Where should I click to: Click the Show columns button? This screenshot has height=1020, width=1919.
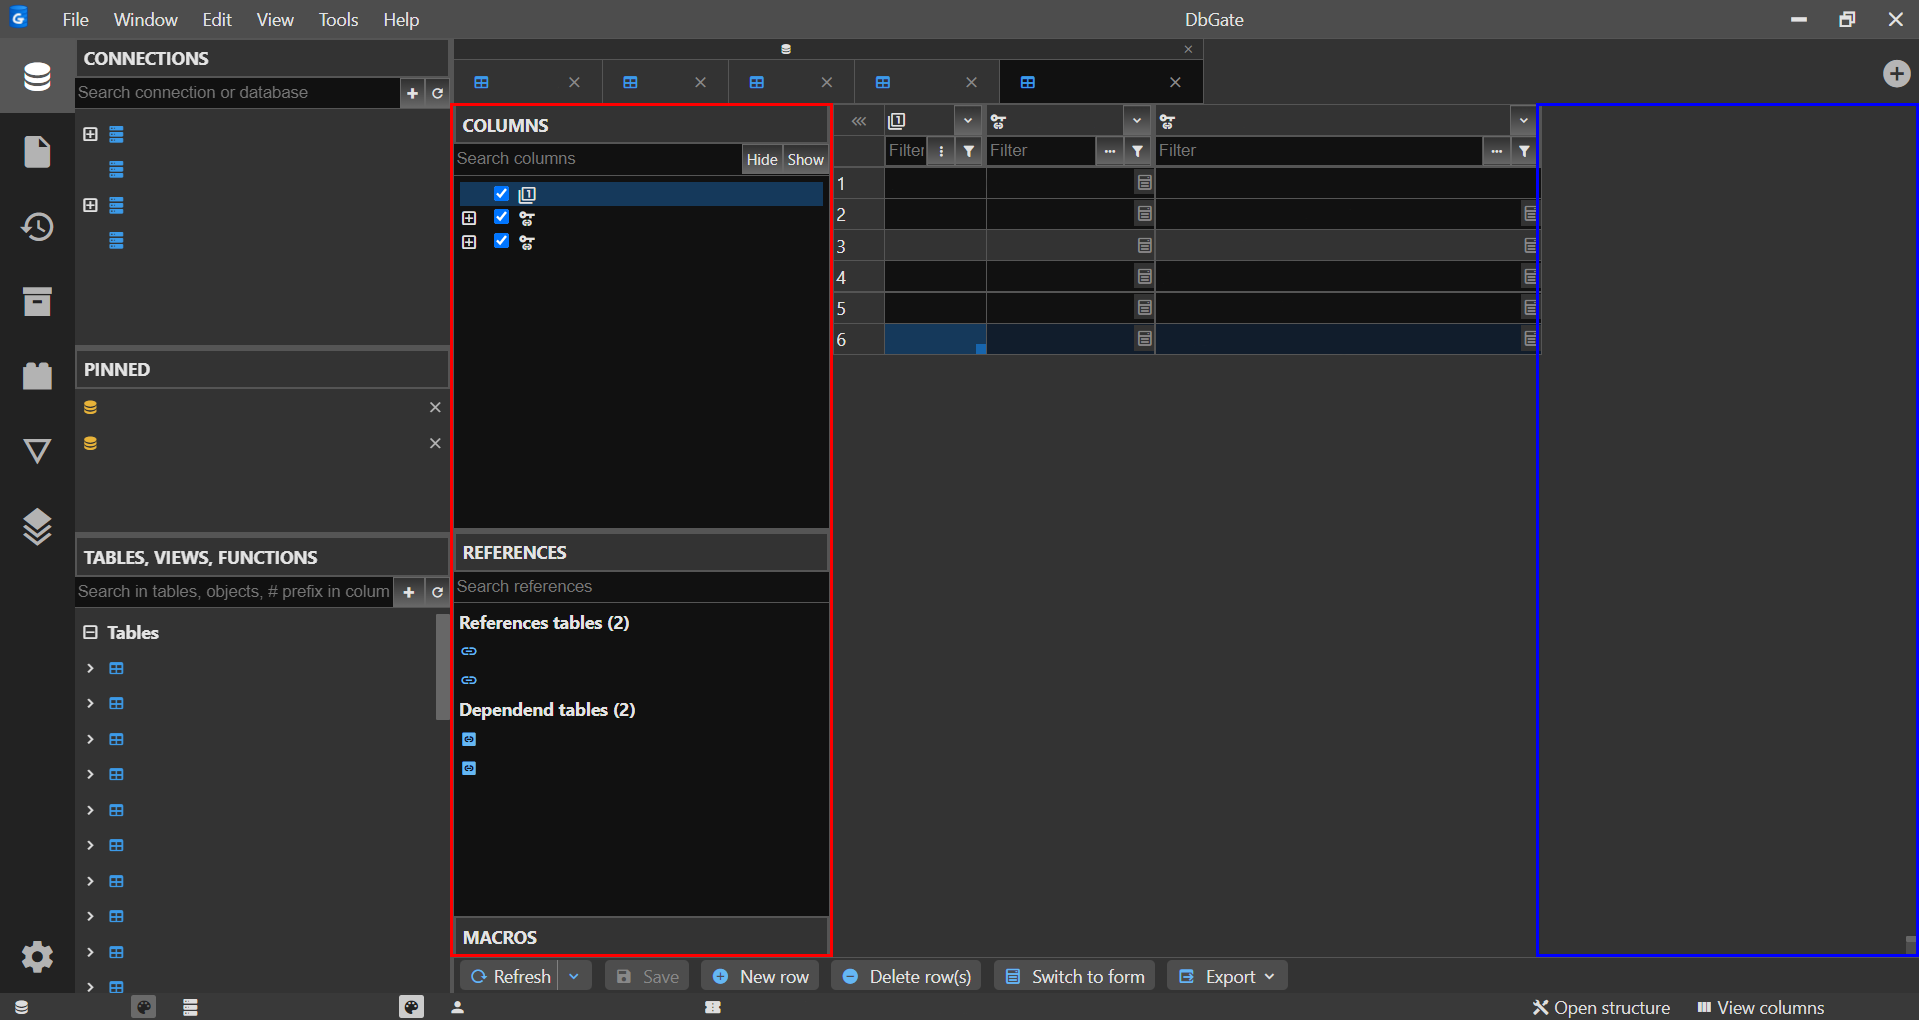[x=805, y=159]
